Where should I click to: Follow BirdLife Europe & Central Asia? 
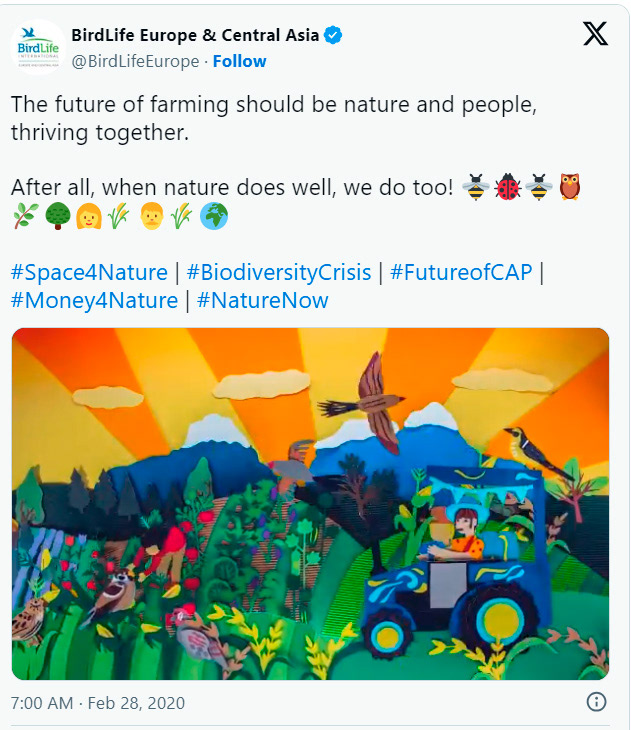(239, 61)
